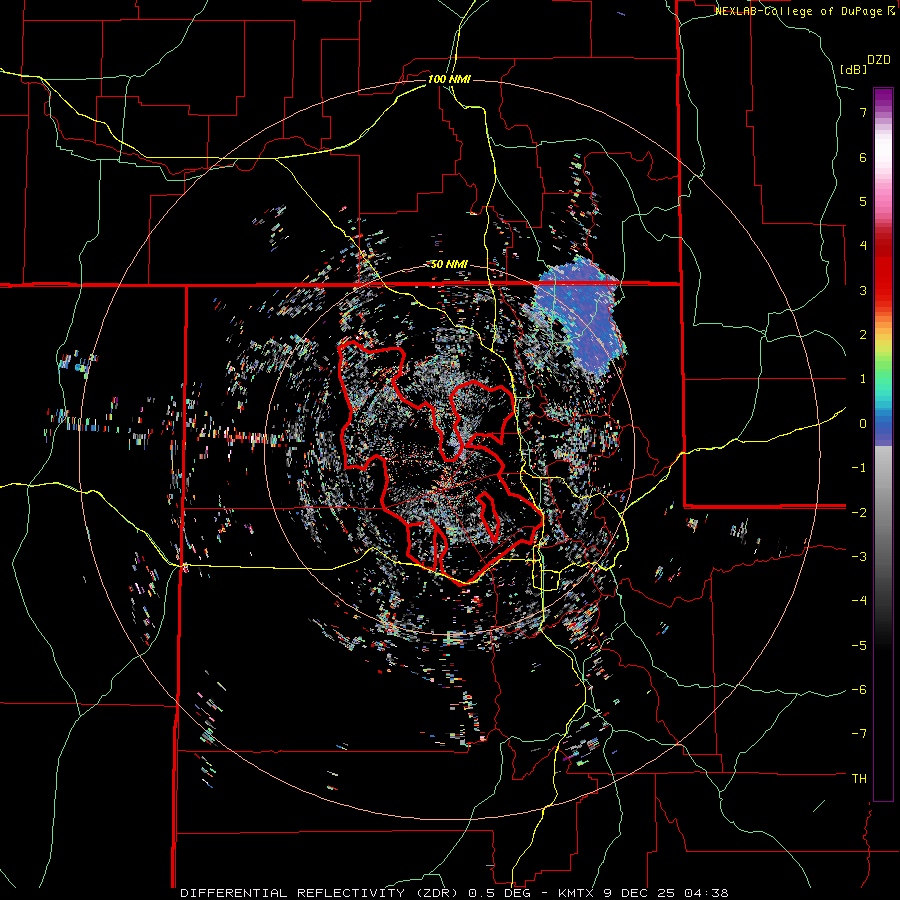
Task: Select the 2 value on the scale
Action: click(863, 335)
